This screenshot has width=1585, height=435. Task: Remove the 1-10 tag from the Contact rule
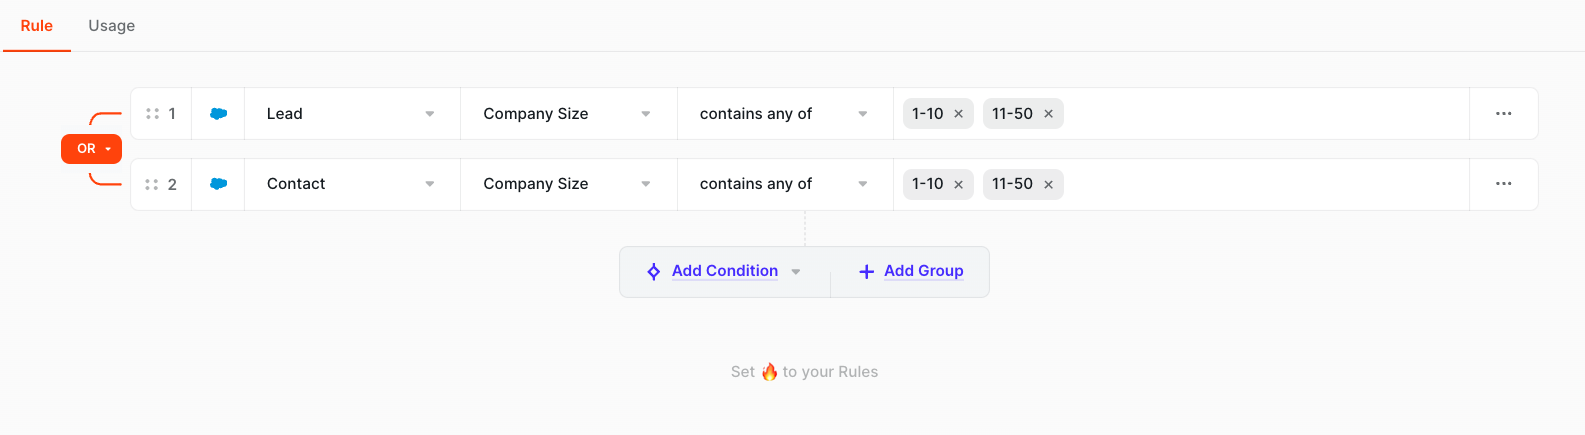tap(958, 184)
